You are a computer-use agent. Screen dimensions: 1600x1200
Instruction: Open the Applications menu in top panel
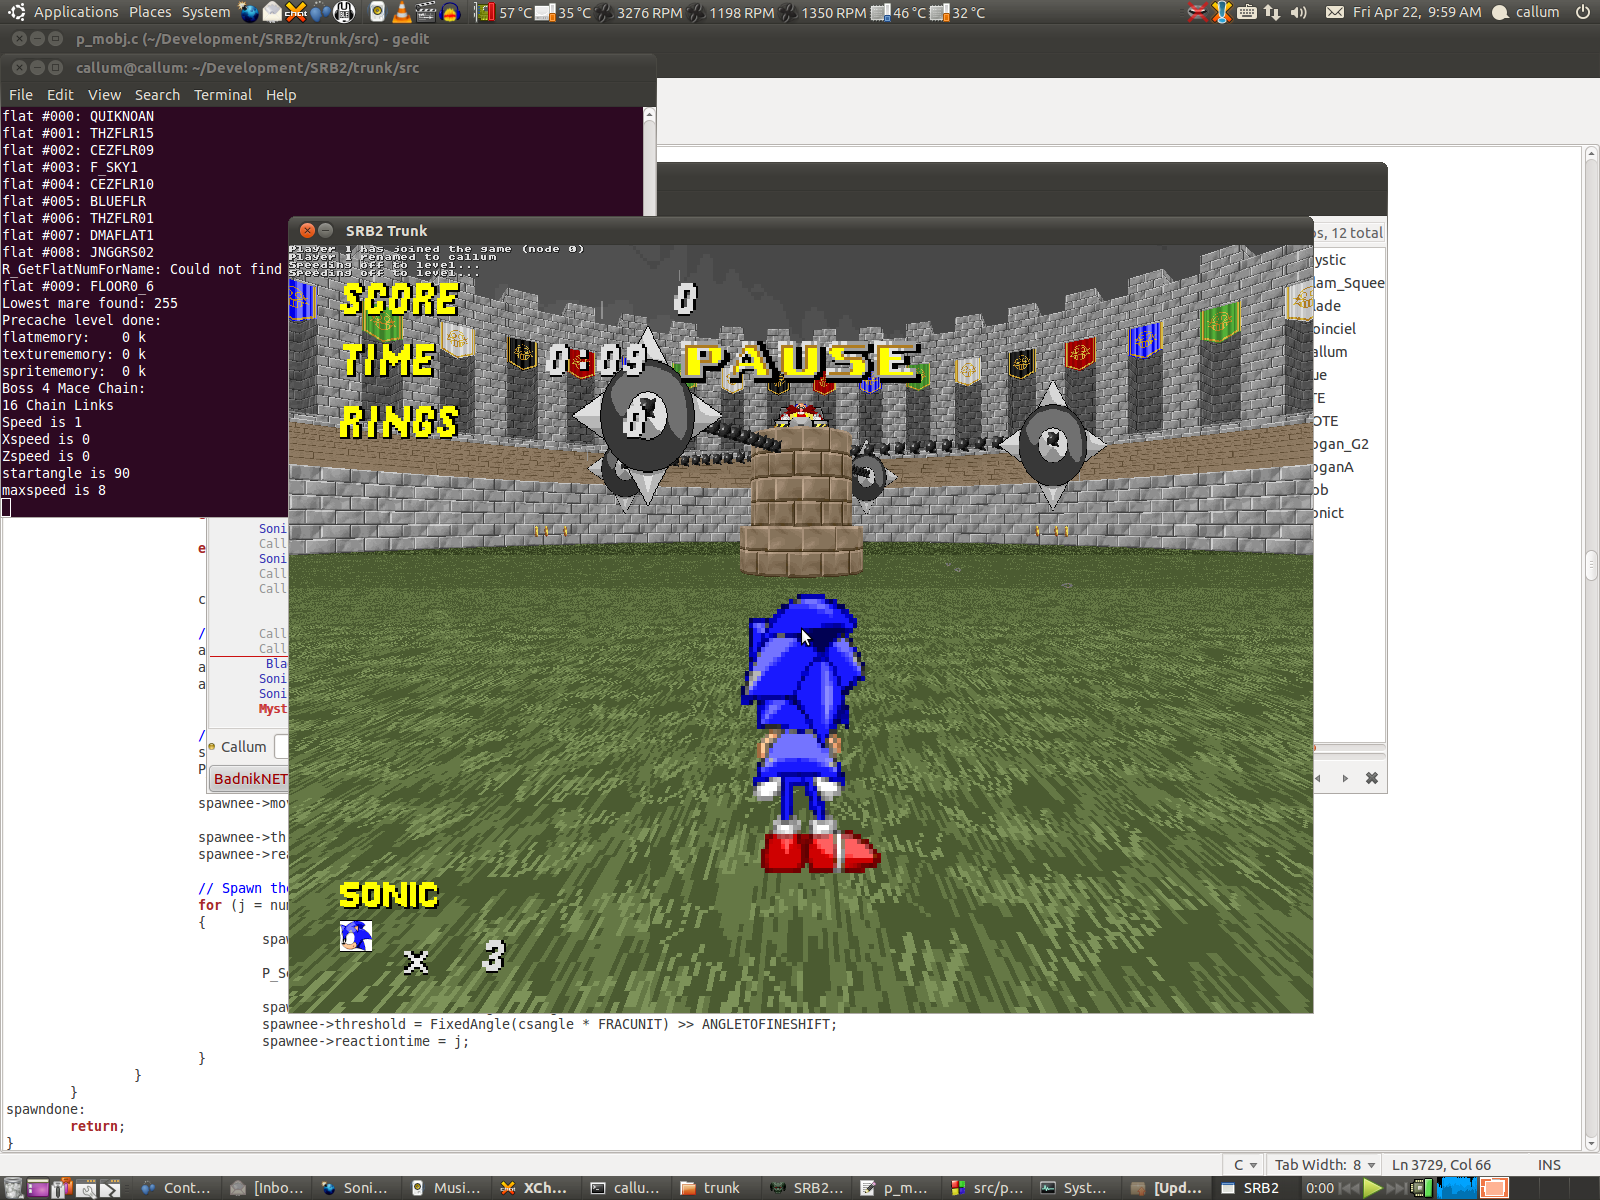tap(76, 12)
